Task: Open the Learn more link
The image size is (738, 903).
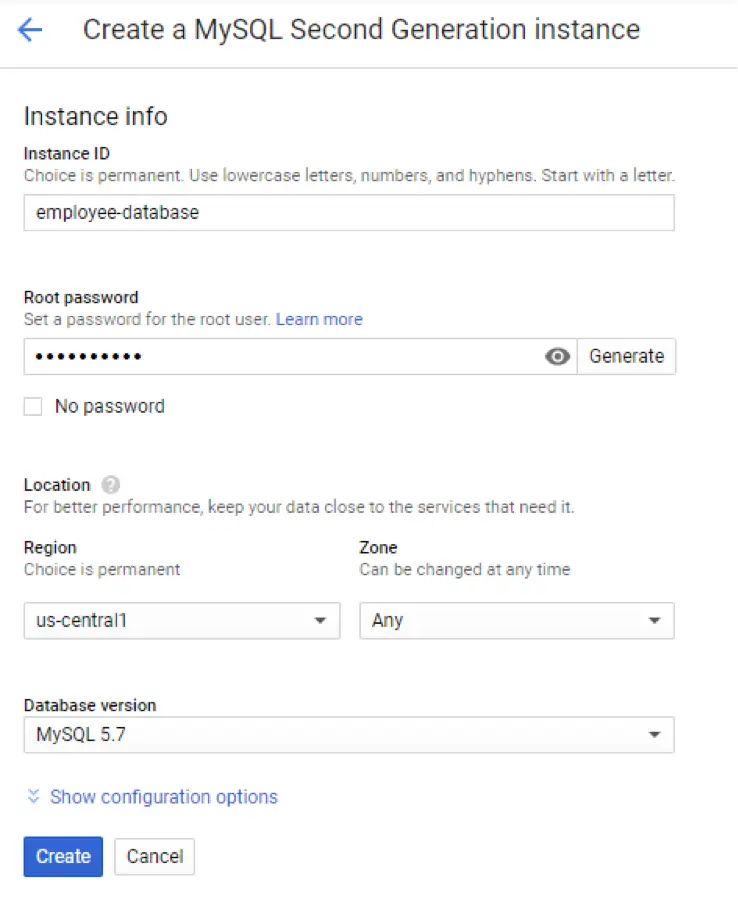Action: click(x=319, y=319)
